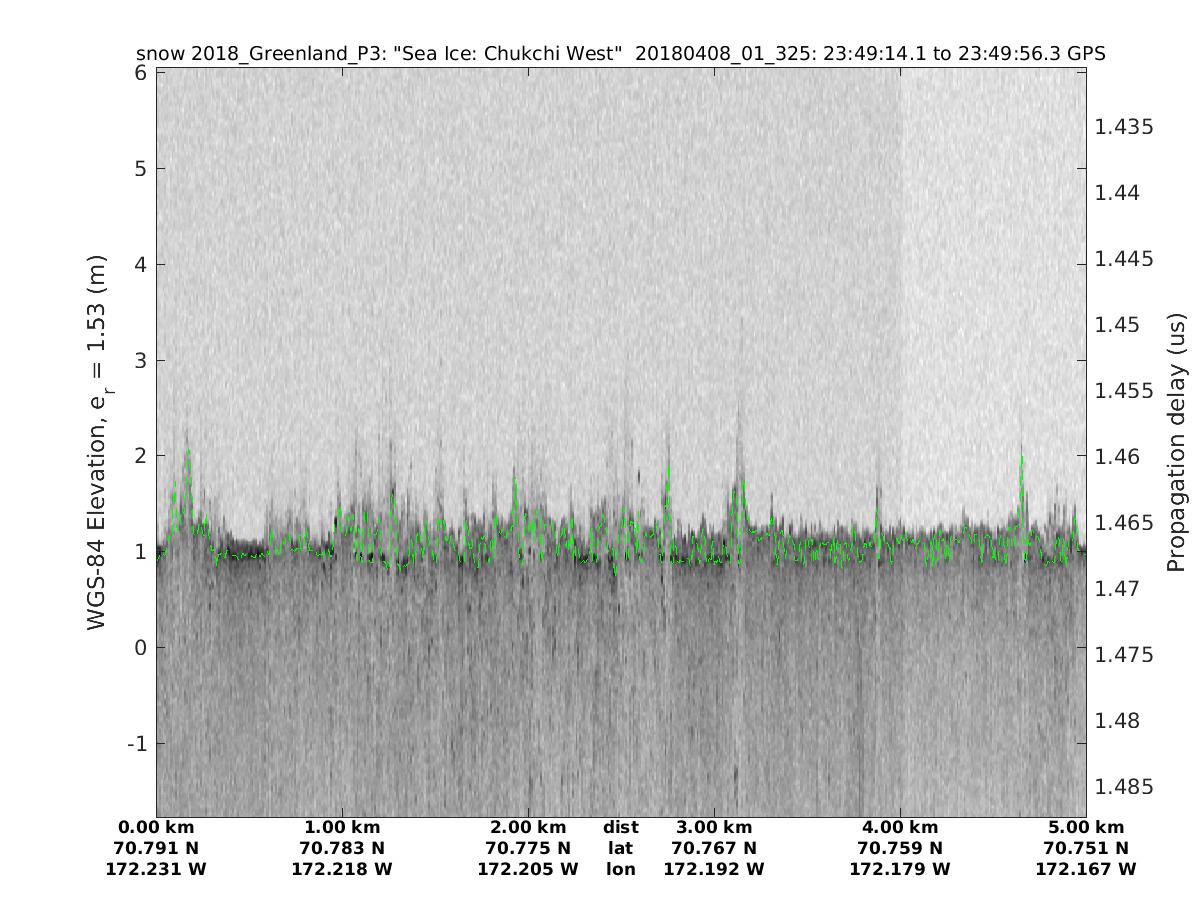The height and width of the screenshot is (900, 1200).
Task: Click the plot title text at top
Action: 620,54
